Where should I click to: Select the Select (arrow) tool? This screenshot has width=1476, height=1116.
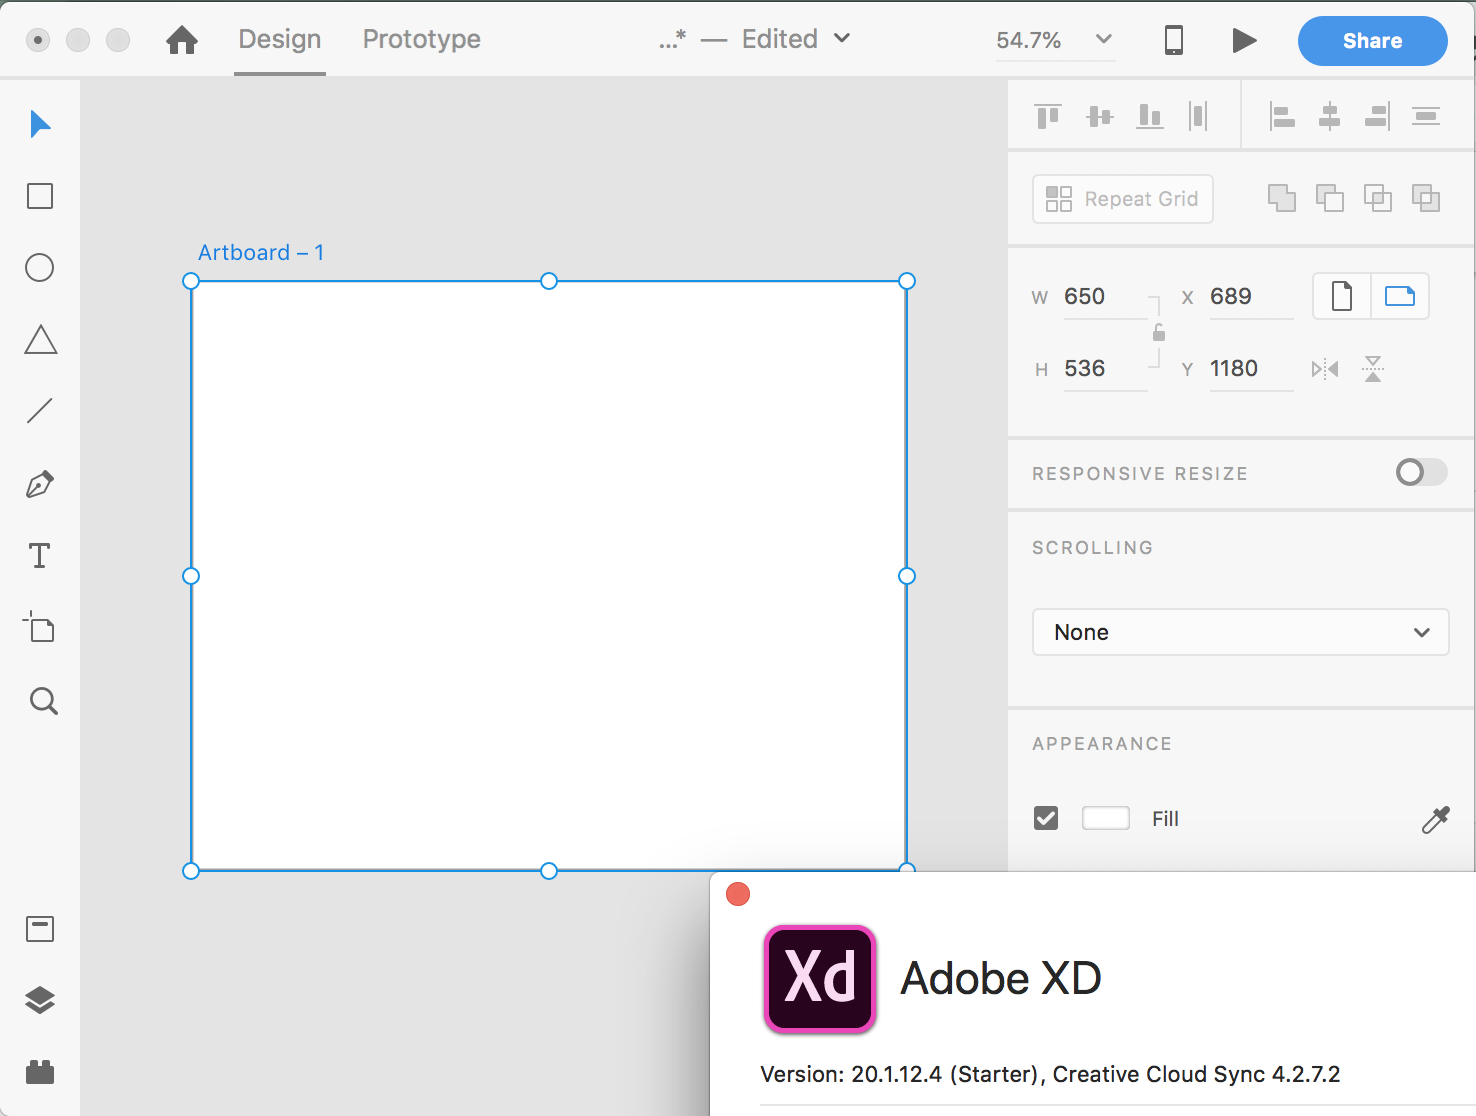coord(40,124)
